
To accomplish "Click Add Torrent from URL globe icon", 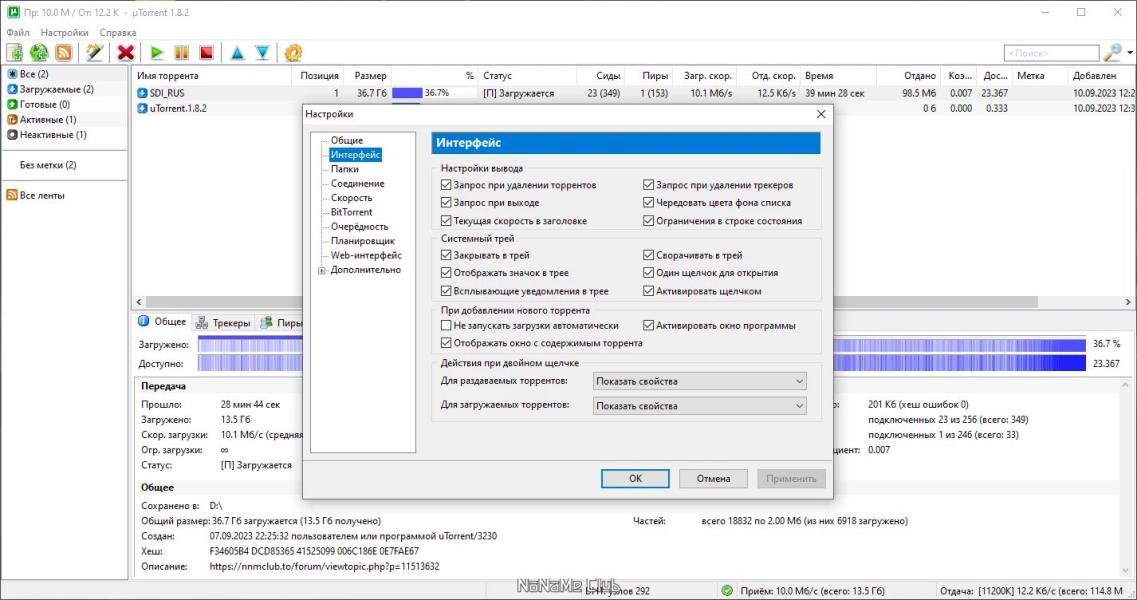I will pos(39,53).
